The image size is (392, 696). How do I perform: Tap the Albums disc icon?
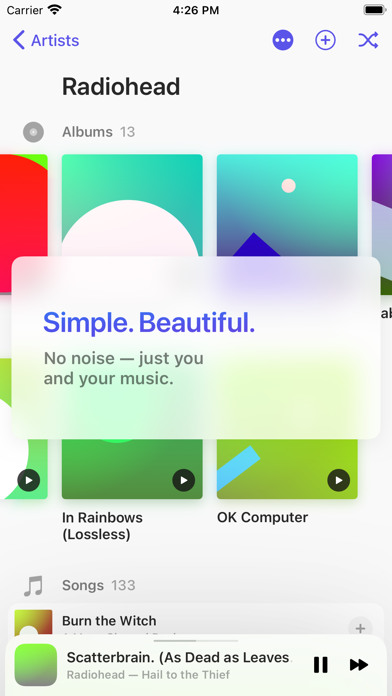click(33, 132)
